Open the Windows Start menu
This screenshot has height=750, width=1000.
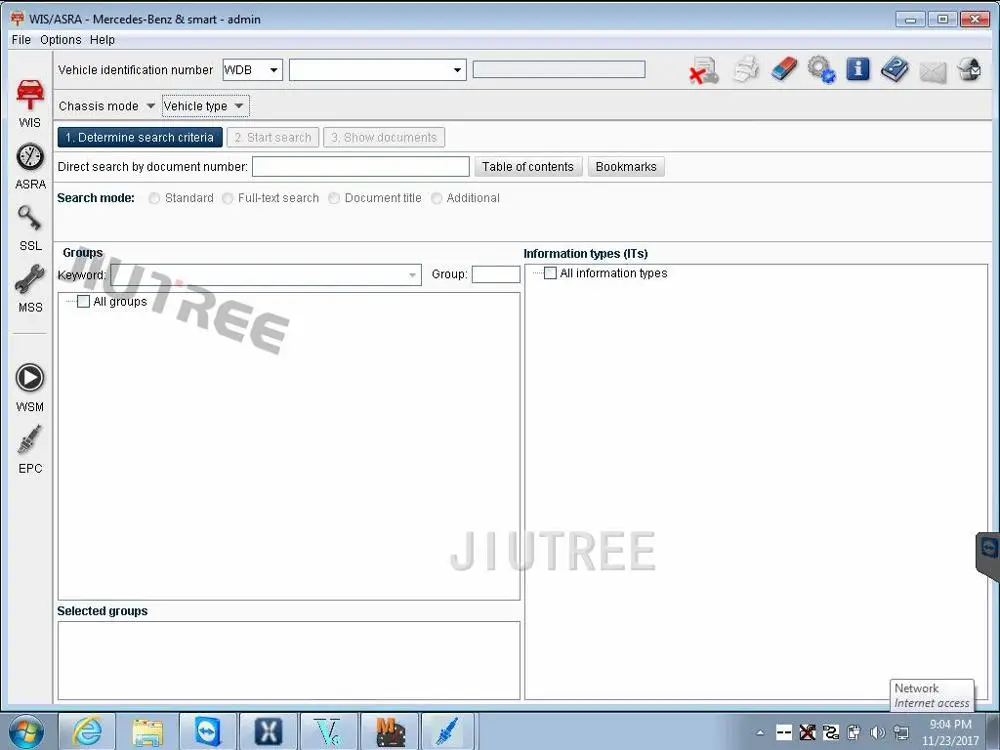pos(26,732)
